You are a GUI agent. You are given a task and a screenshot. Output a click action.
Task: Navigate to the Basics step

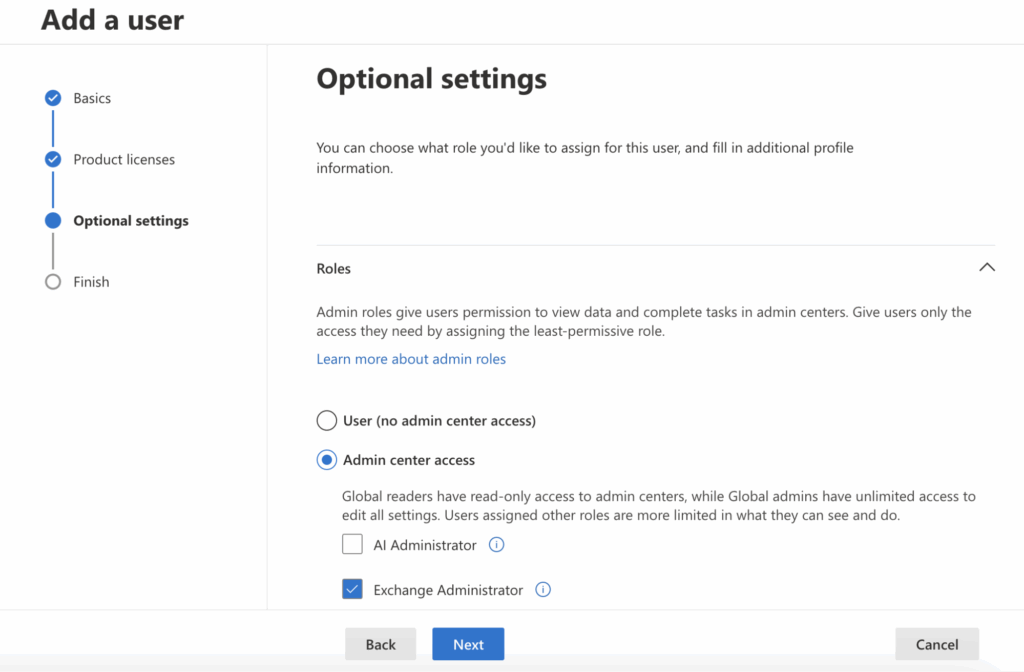click(92, 98)
